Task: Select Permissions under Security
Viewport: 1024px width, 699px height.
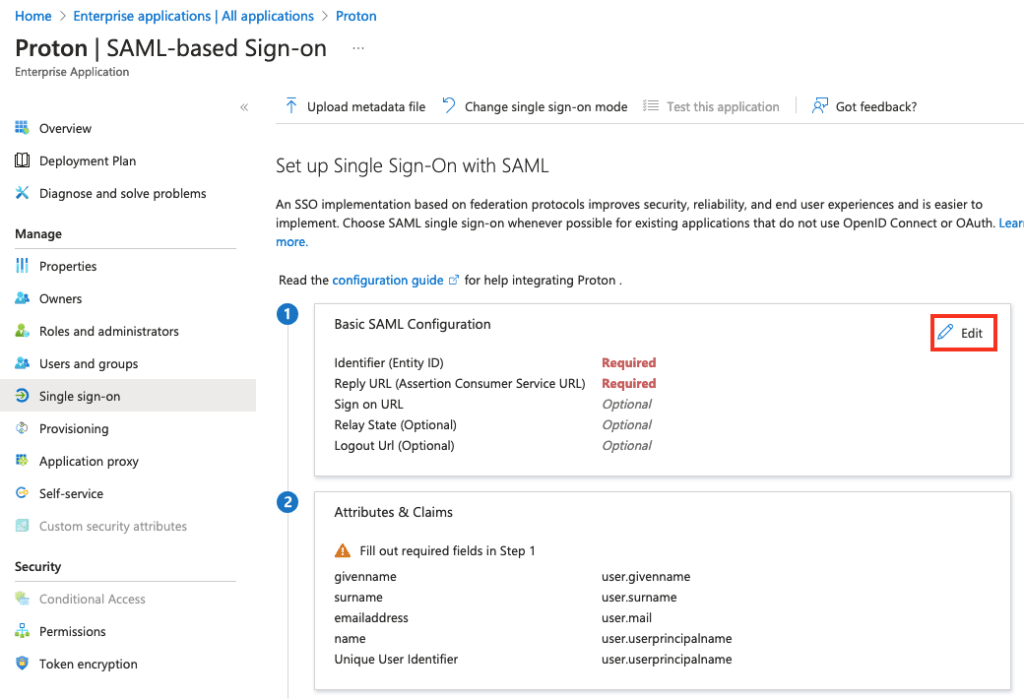Action: [x=72, y=631]
